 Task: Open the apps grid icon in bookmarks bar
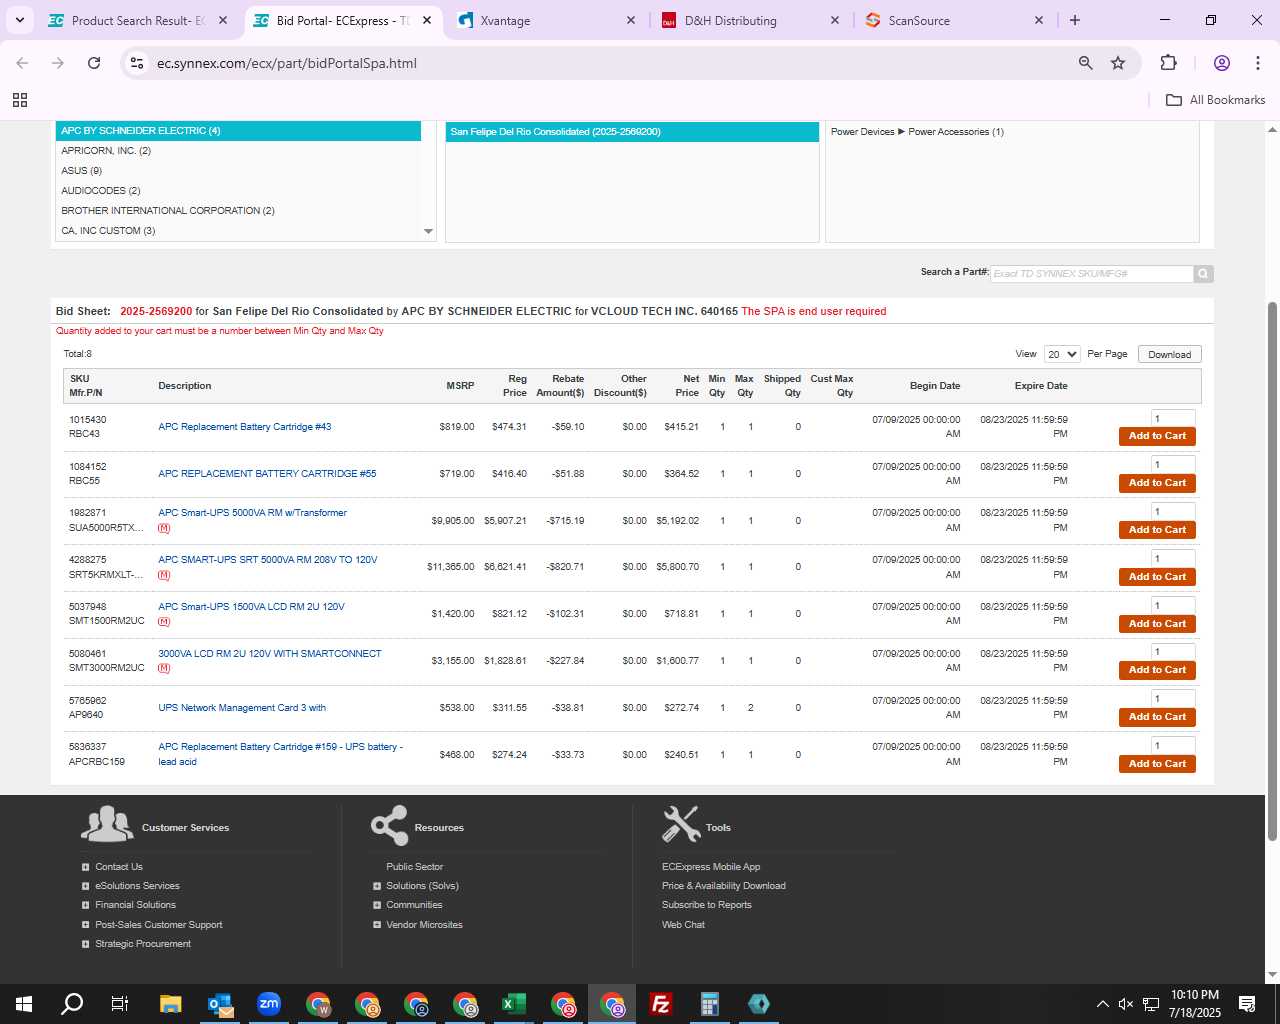pyautogui.click(x=20, y=100)
